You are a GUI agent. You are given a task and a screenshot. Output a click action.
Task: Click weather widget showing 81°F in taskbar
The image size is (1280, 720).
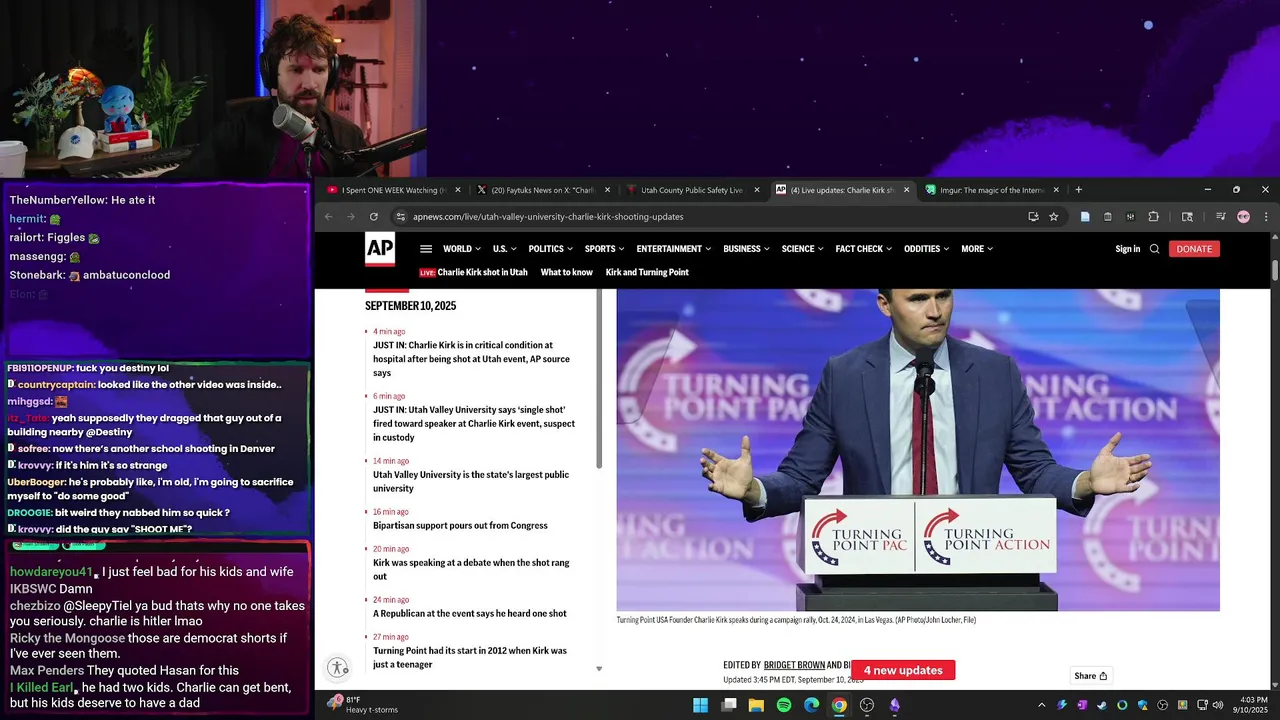364,705
